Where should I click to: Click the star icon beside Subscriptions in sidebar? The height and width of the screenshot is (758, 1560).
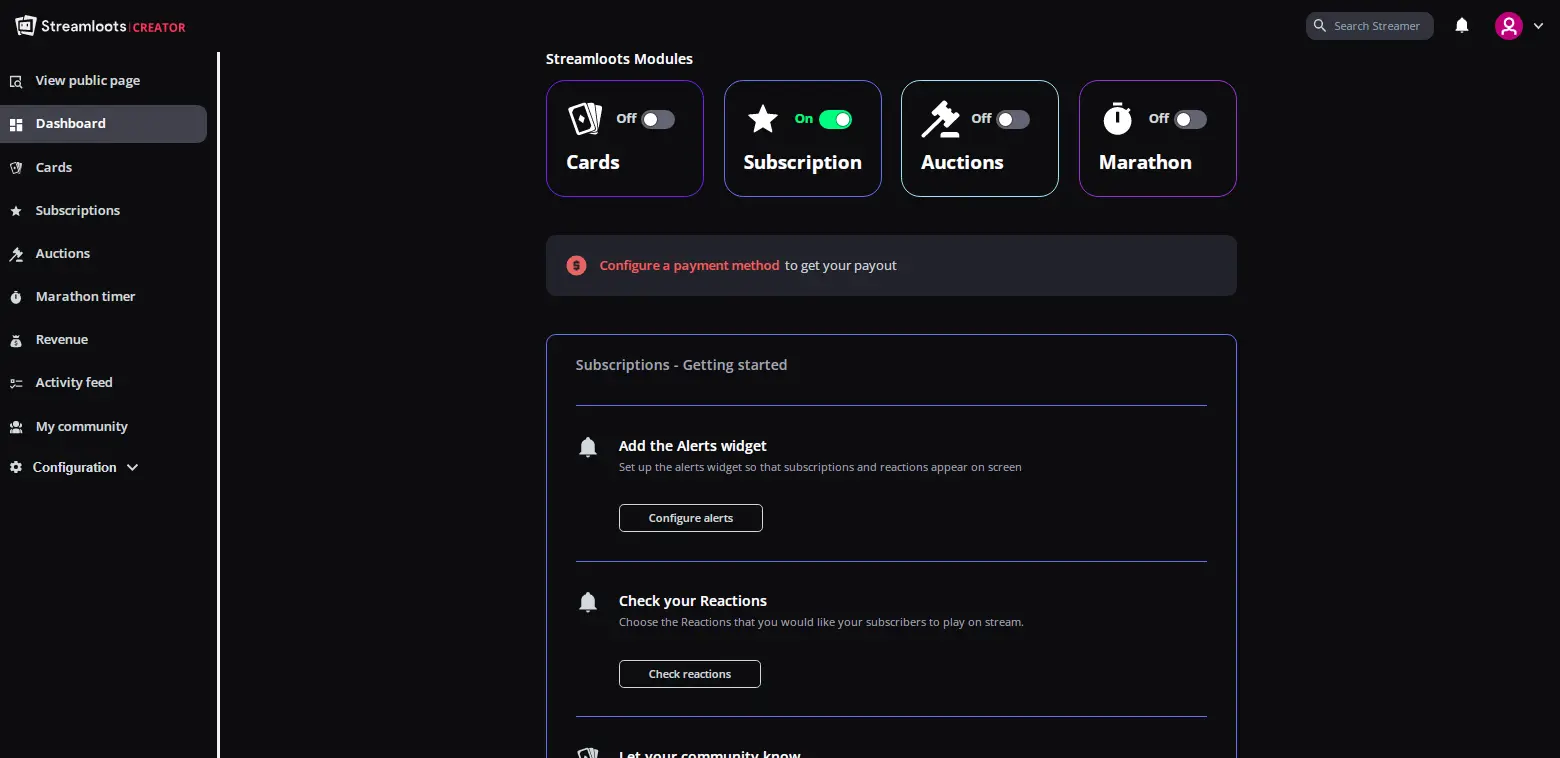pyautogui.click(x=16, y=211)
